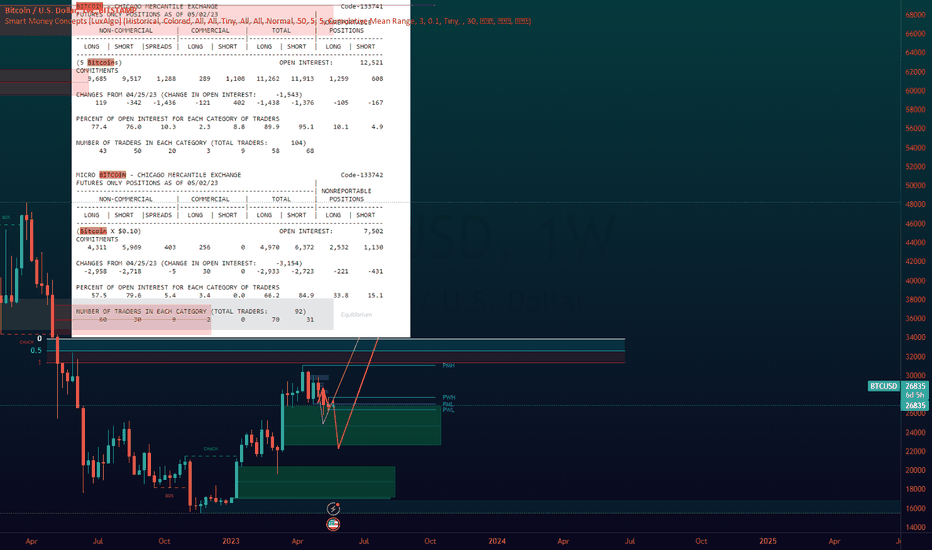Image resolution: width=932 pixels, height=550 pixels.
Task: Click the 2024 label on time axis
Action: point(497,541)
